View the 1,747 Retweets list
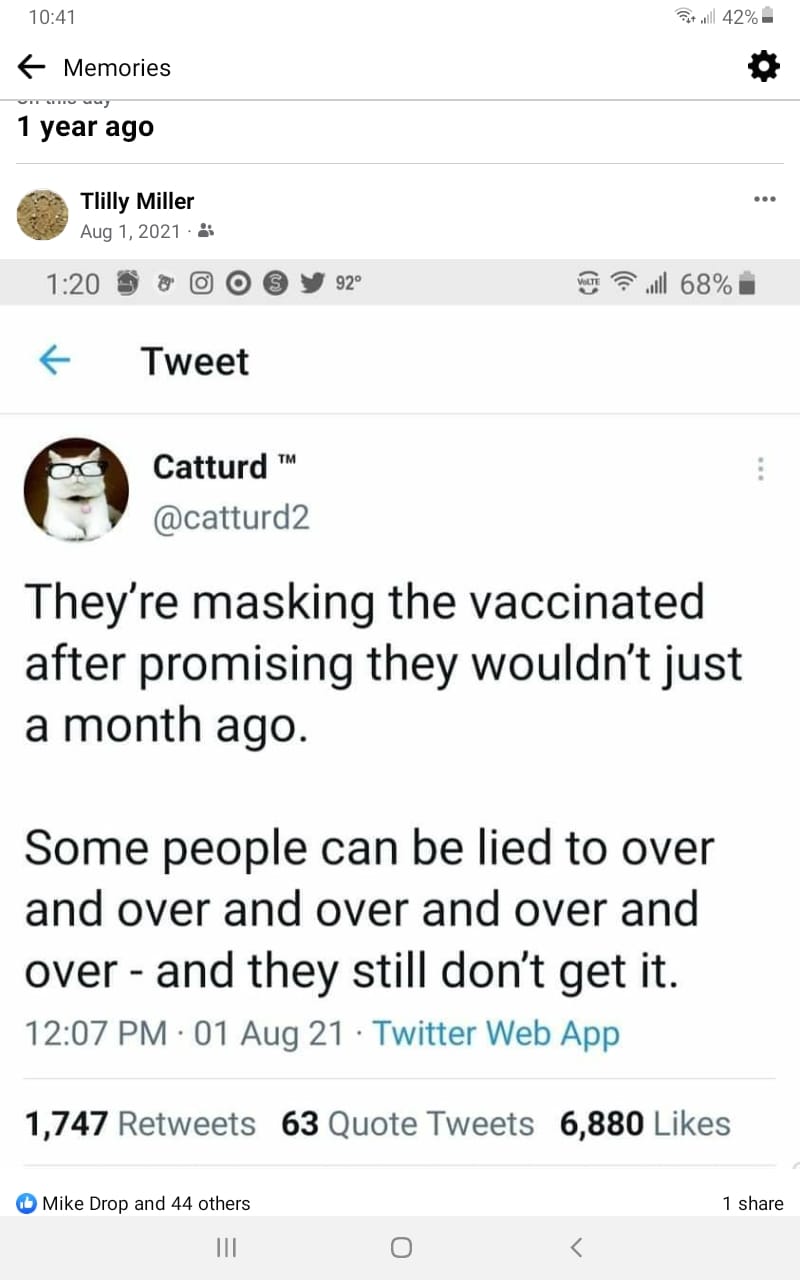Viewport: 800px width, 1280px height. coord(140,1123)
